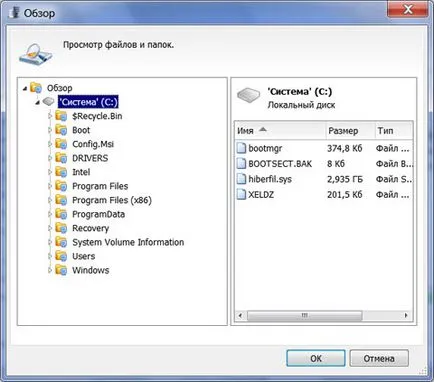Click the 8 Кб size value

click(336, 164)
